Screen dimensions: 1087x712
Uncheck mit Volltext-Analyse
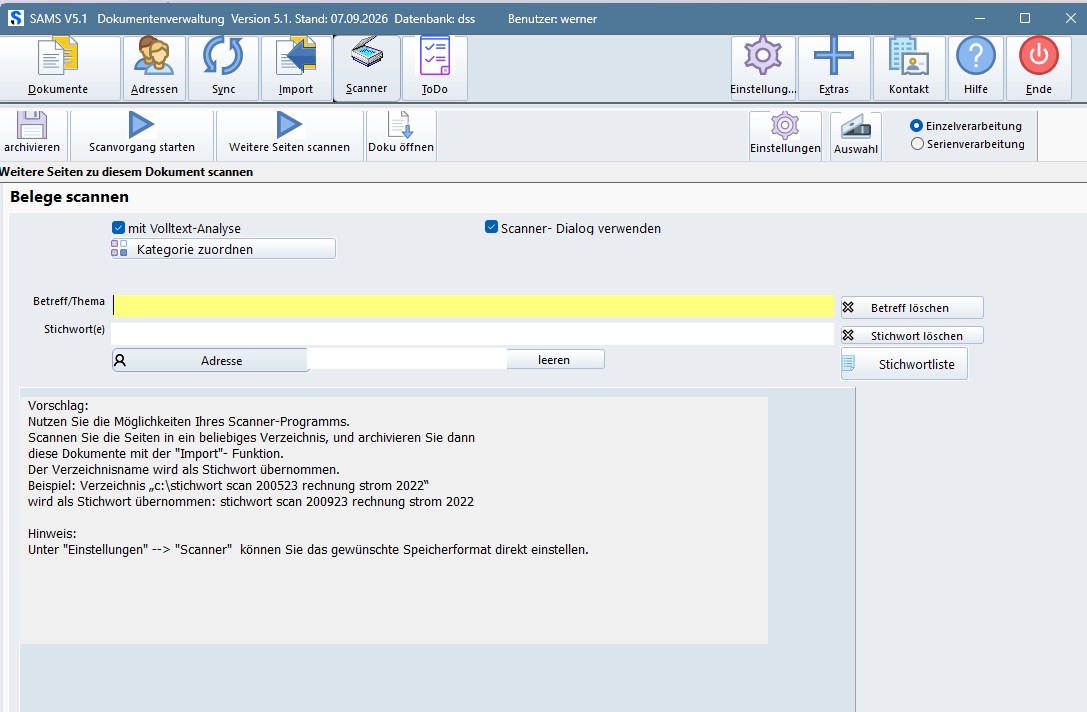(x=119, y=228)
